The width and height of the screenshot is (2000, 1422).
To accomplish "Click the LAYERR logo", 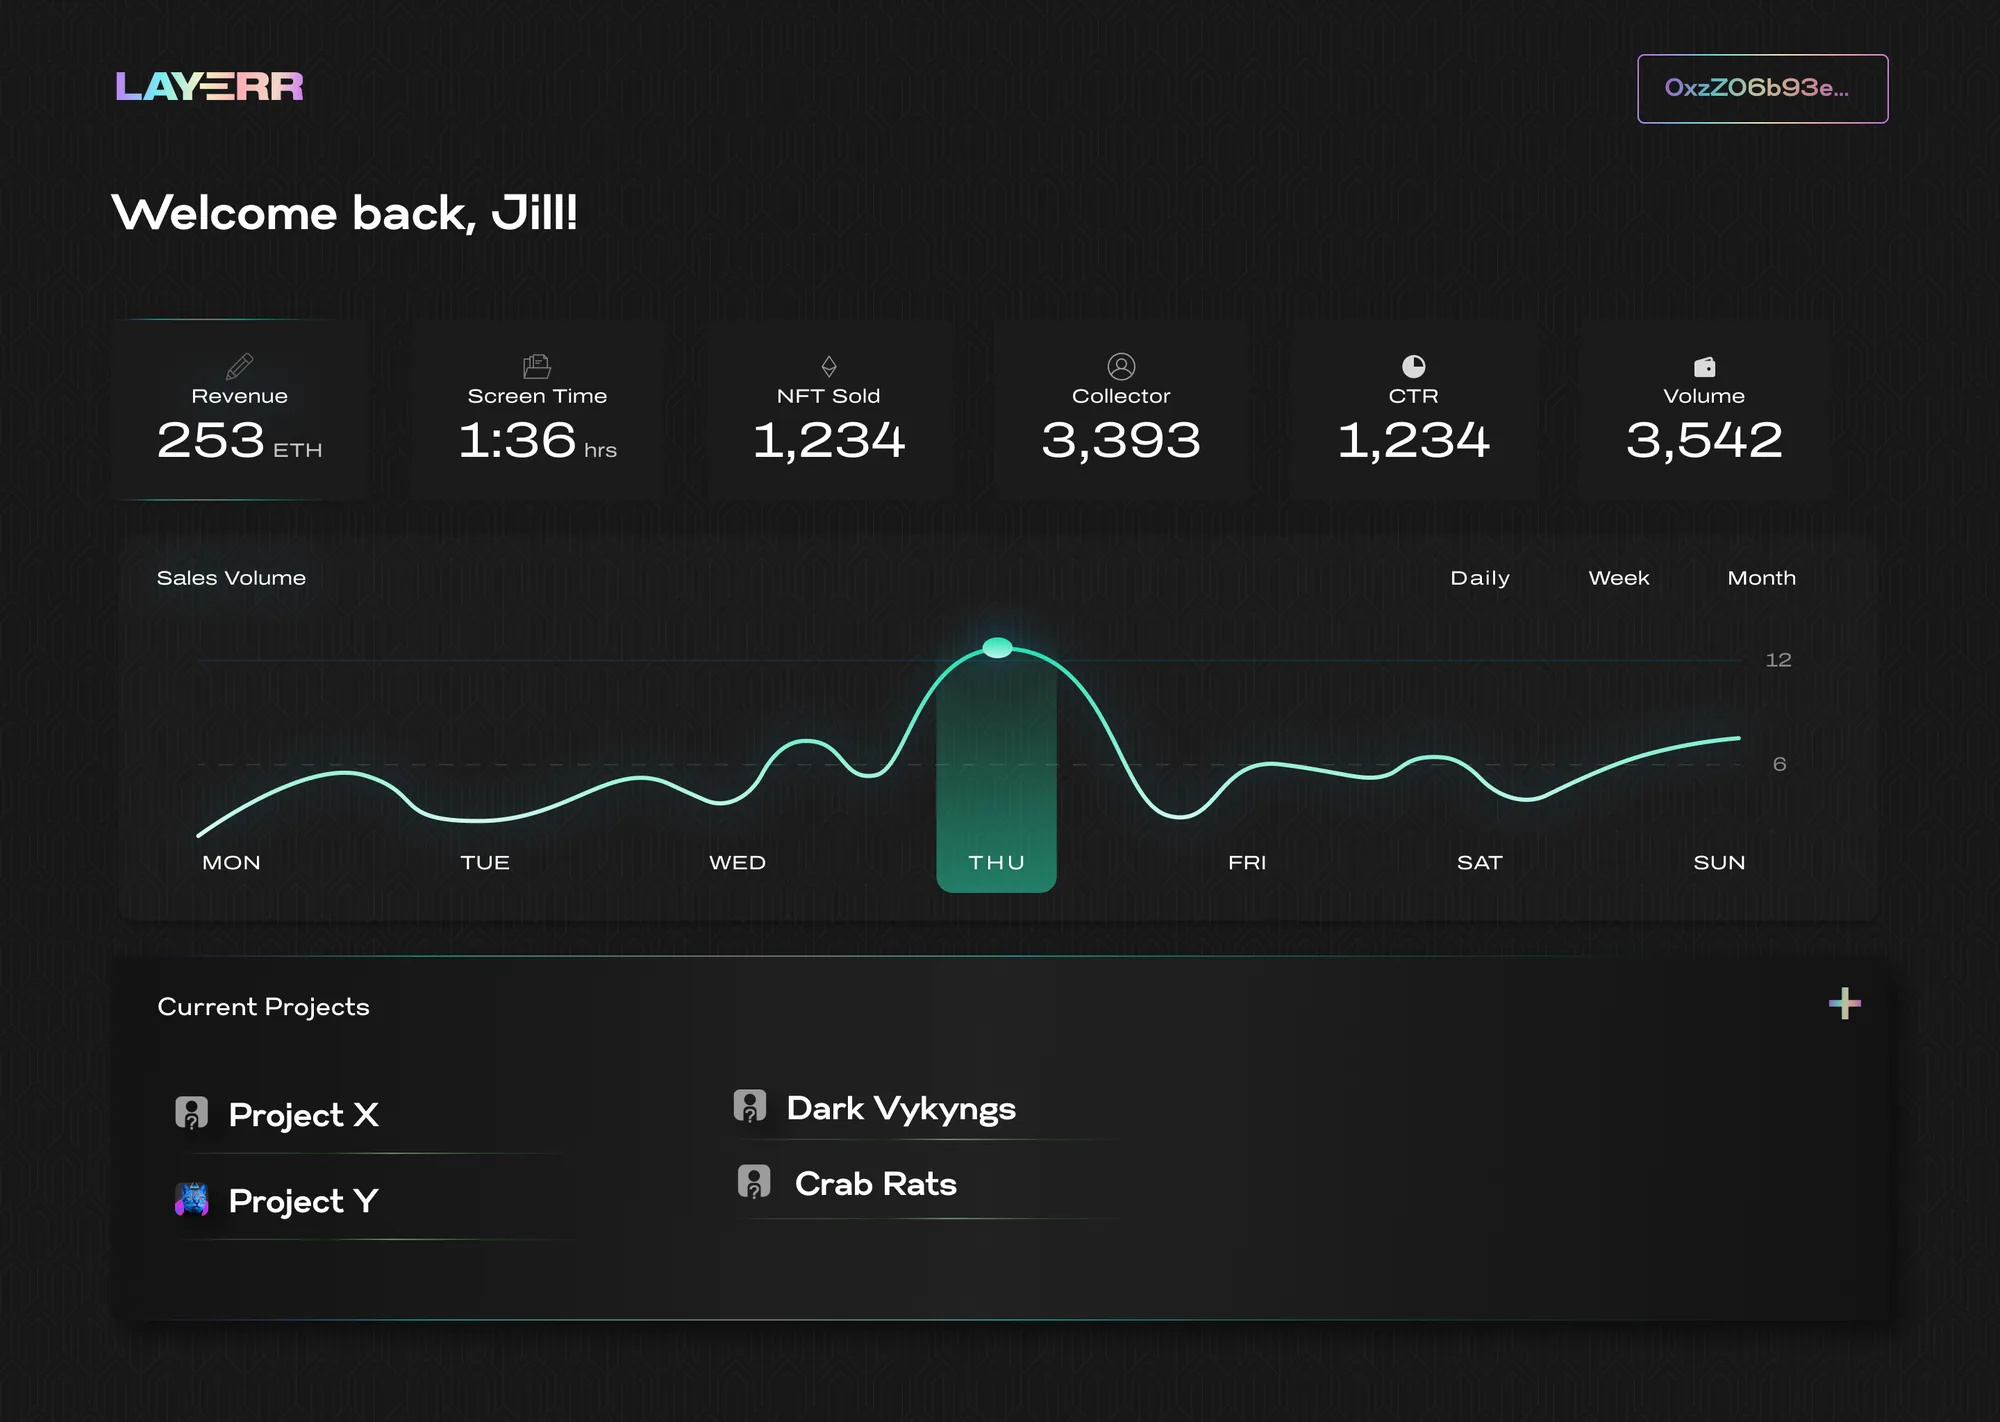I will point(209,87).
